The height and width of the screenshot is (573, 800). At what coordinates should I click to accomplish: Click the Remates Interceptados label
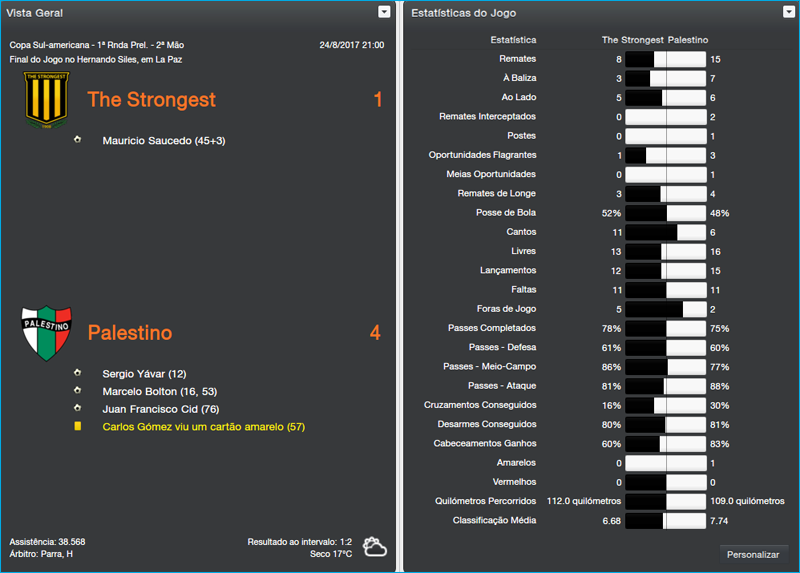tap(487, 116)
